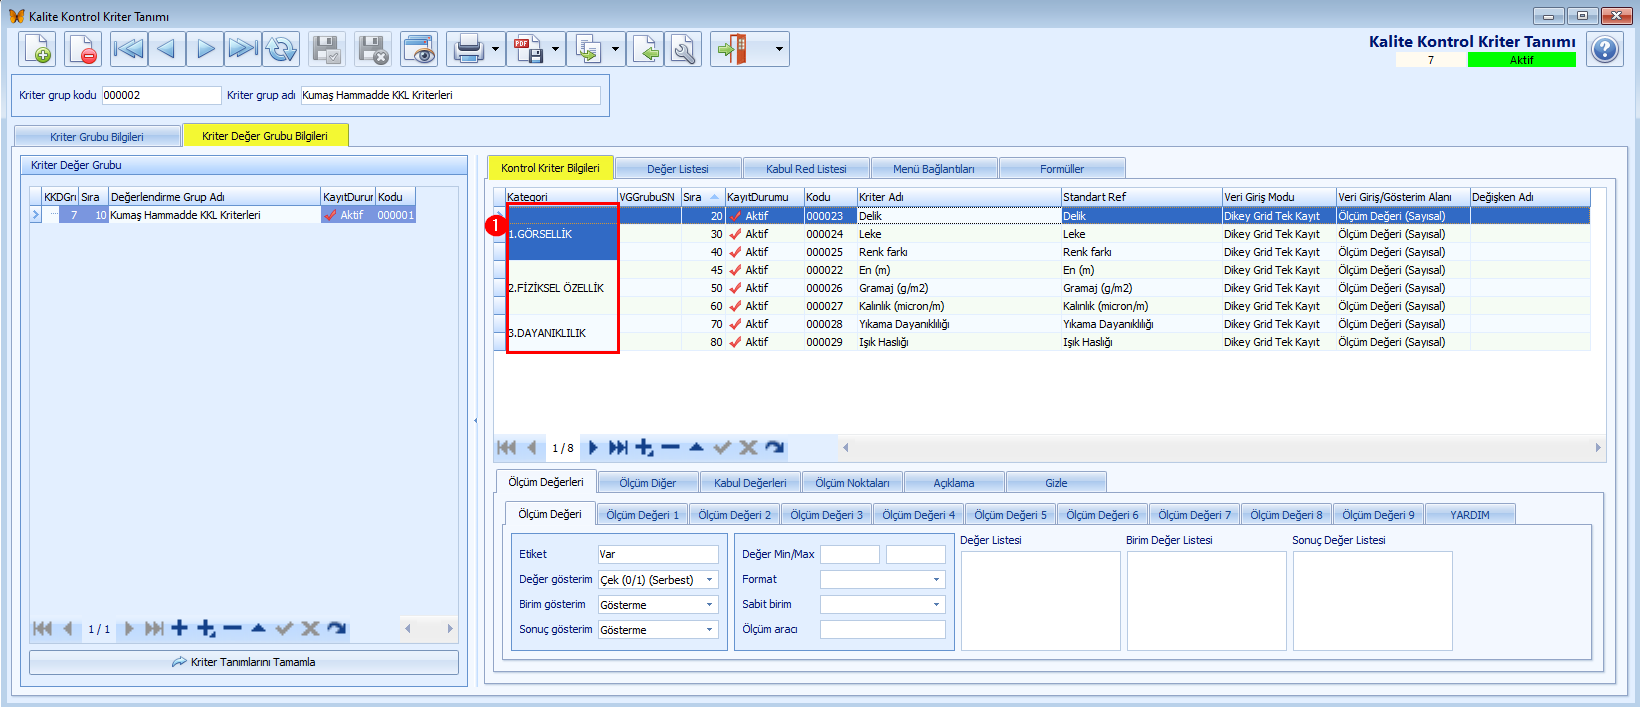Open the blue help question mark
The width and height of the screenshot is (1640, 707).
pos(1605,49)
